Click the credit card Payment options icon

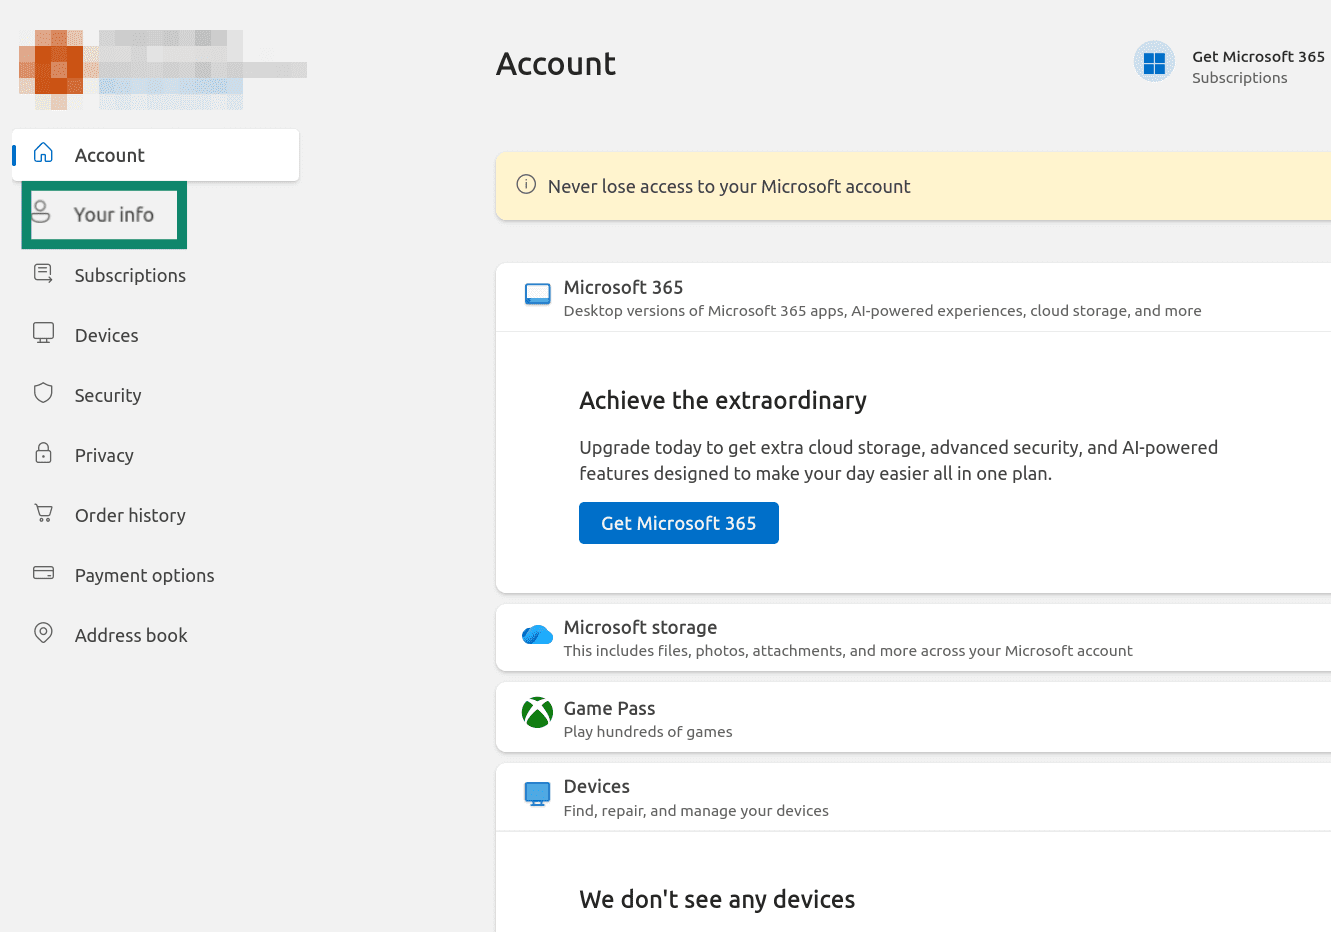43,573
